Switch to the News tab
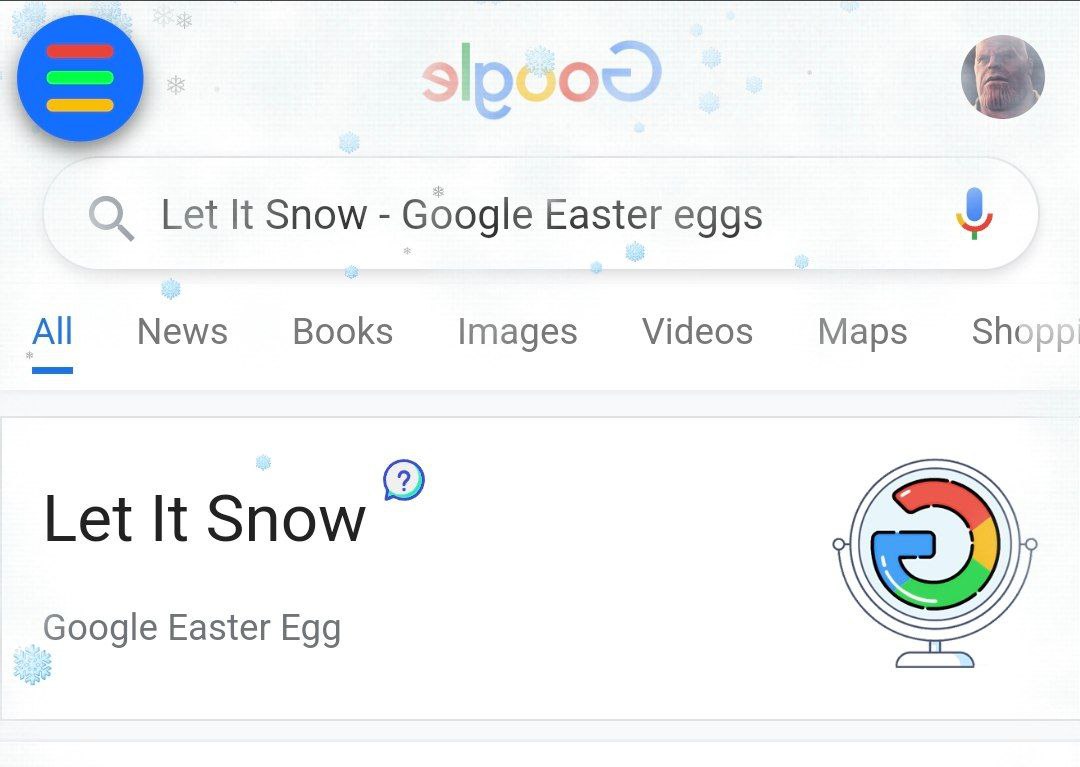This screenshot has width=1080, height=767. click(182, 332)
